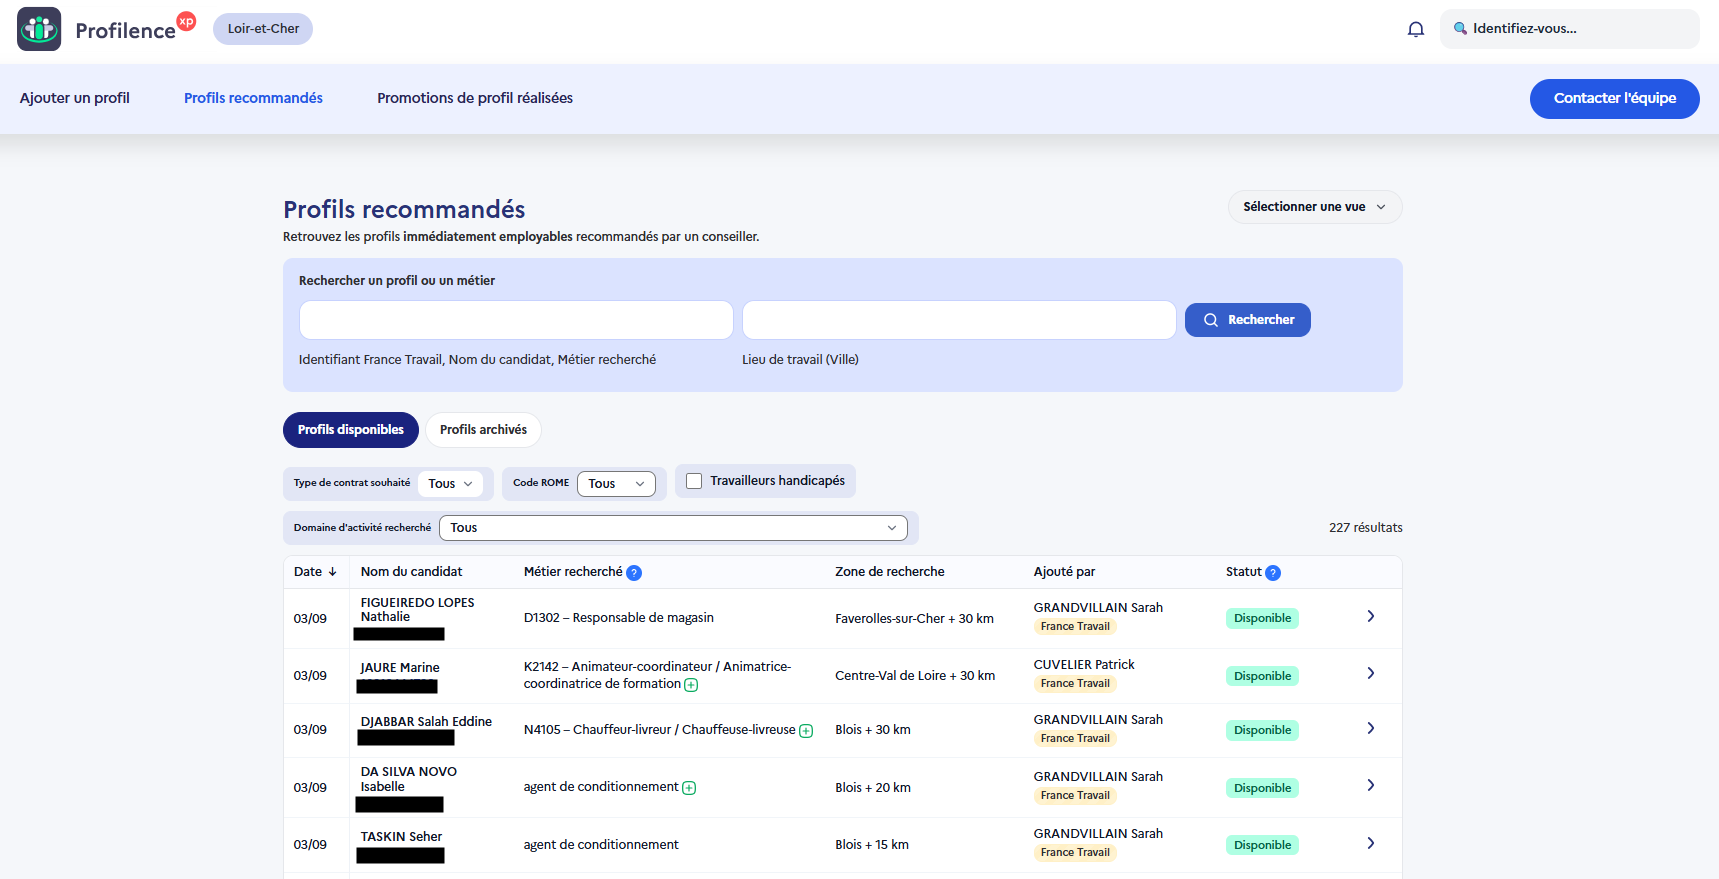Go to Promotions de profil réalisées
The height and width of the screenshot is (879, 1719).
pos(475,98)
